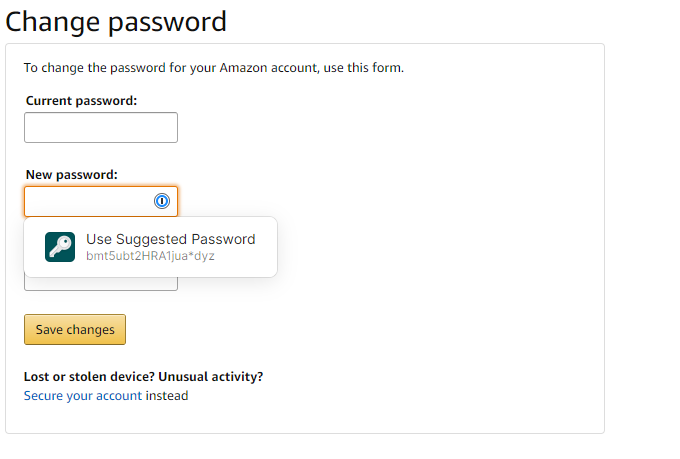Open the 1Password icon in New password field
The height and width of the screenshot is (459, 680).
pyautogui.click(x=162, y=201)
